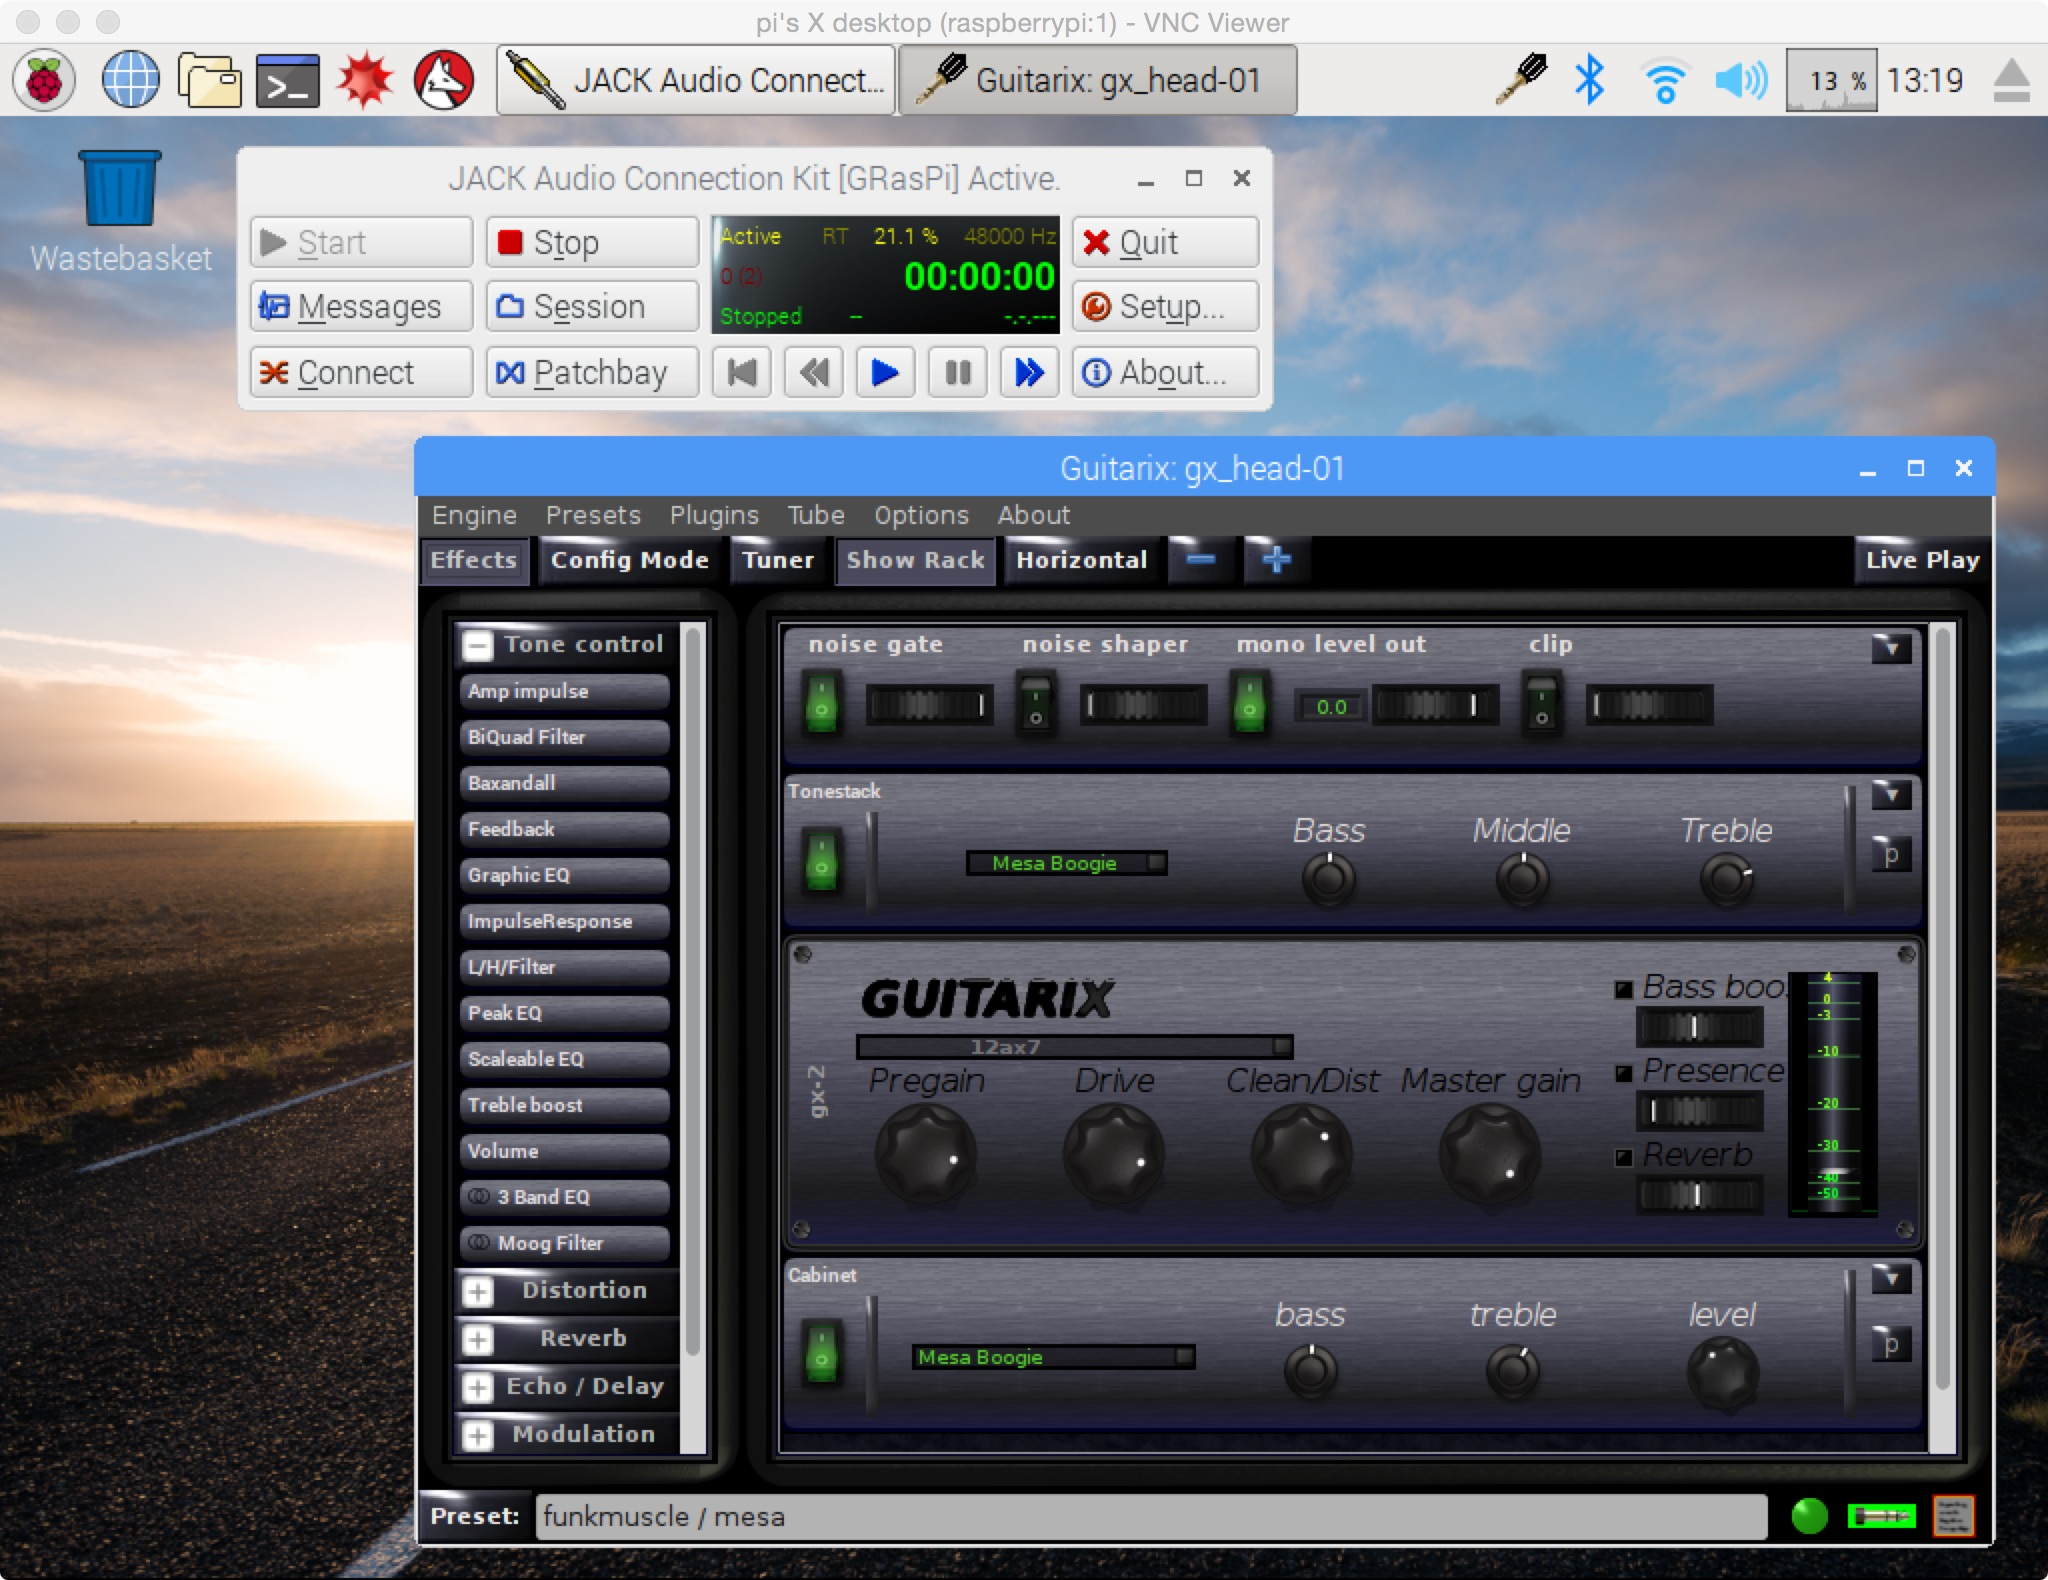
Task: Toggle the noise gate power switch
Action: (x=821, y=703)
